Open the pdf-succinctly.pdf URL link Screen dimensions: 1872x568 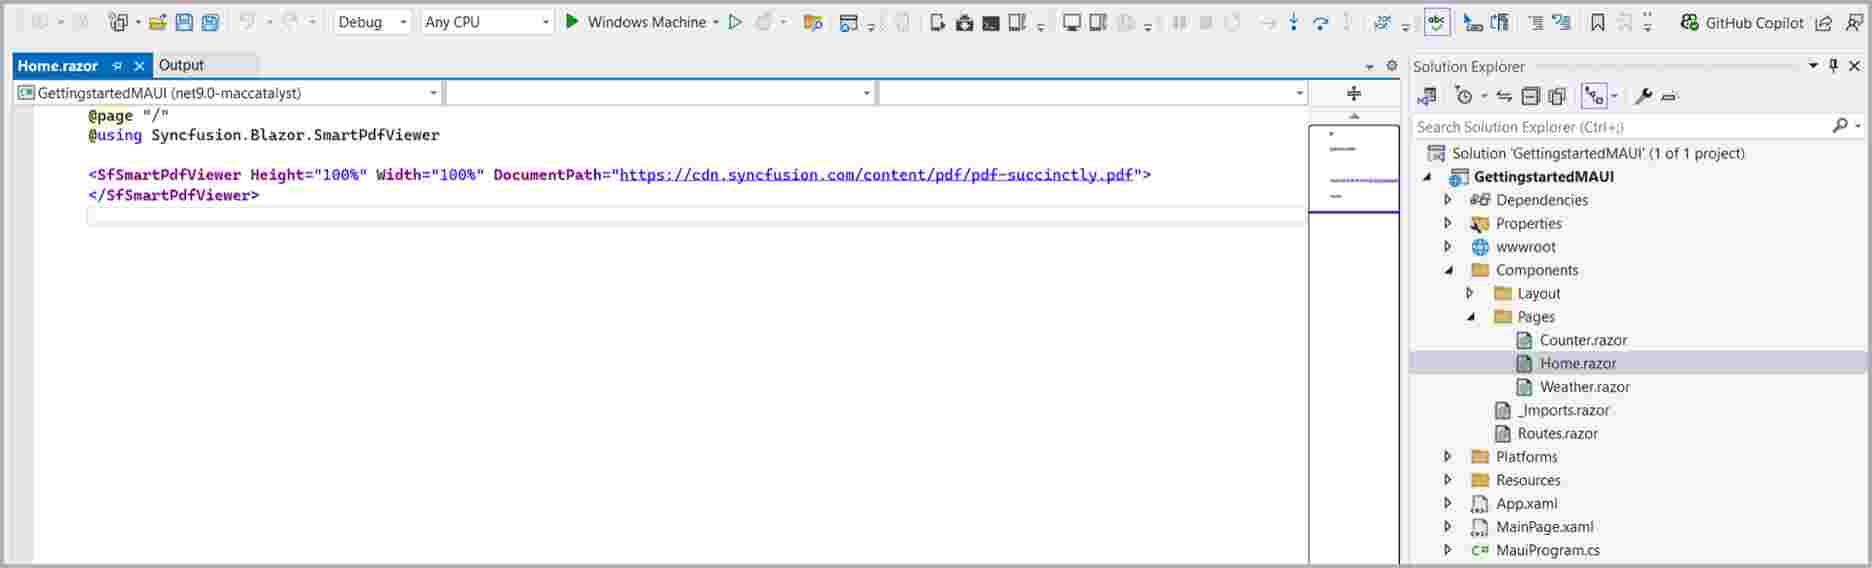pos(876,175)
